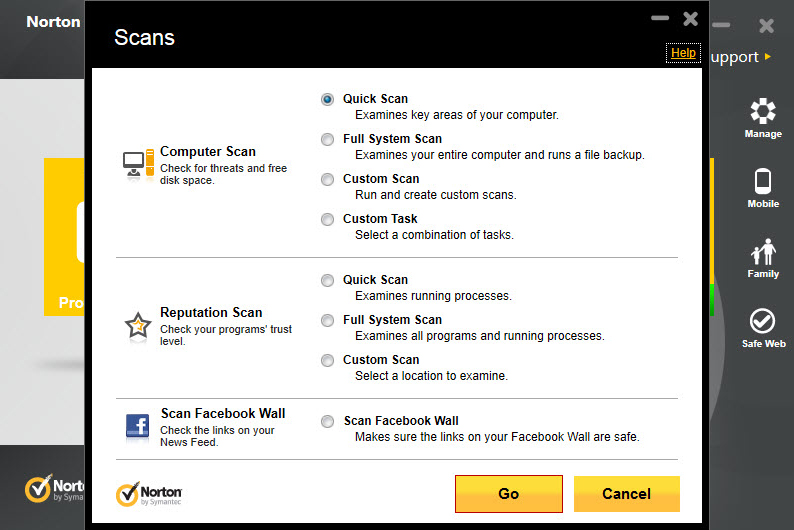Click the Computer Scan monitor icon
The height and width of the screenshot is (530, 794).
[x=138, y=165]
